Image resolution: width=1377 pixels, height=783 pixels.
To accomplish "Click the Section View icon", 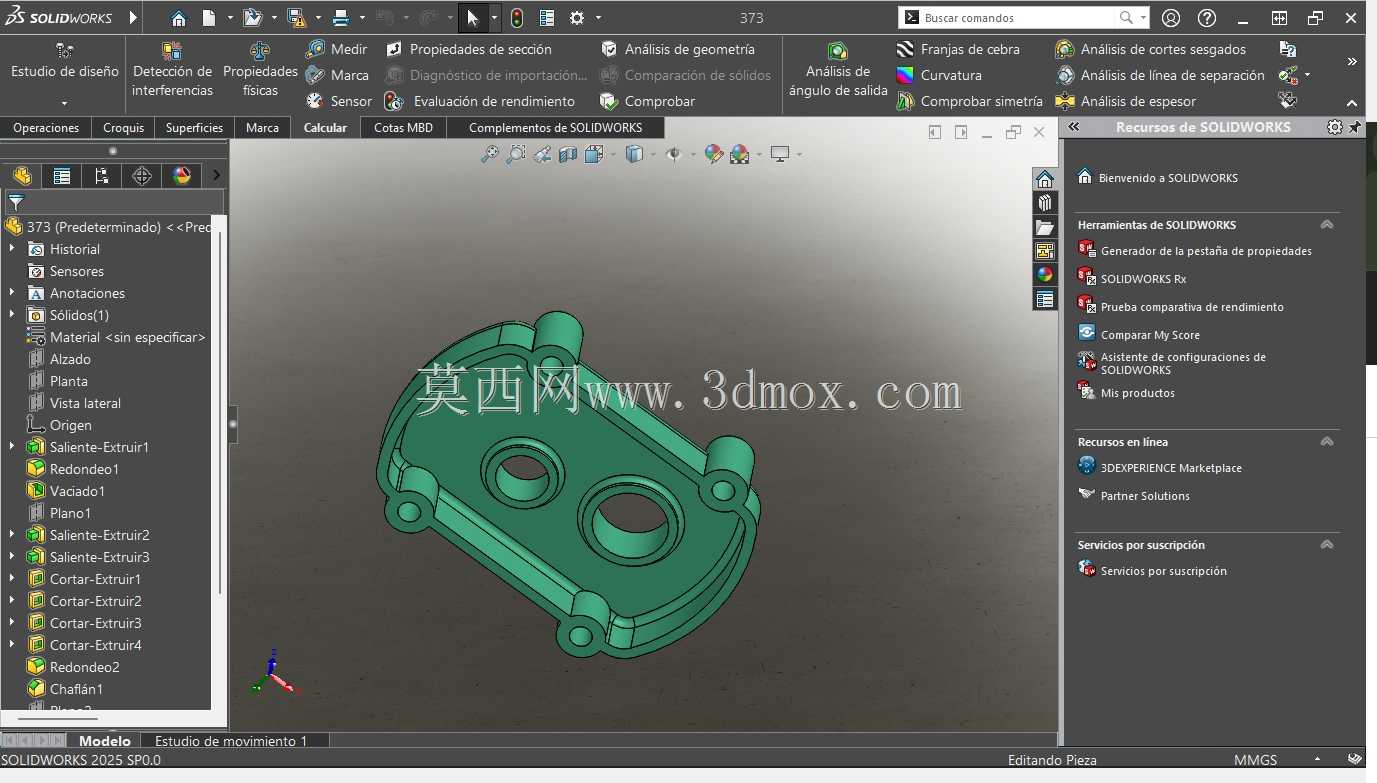I will tap(568, 154).
